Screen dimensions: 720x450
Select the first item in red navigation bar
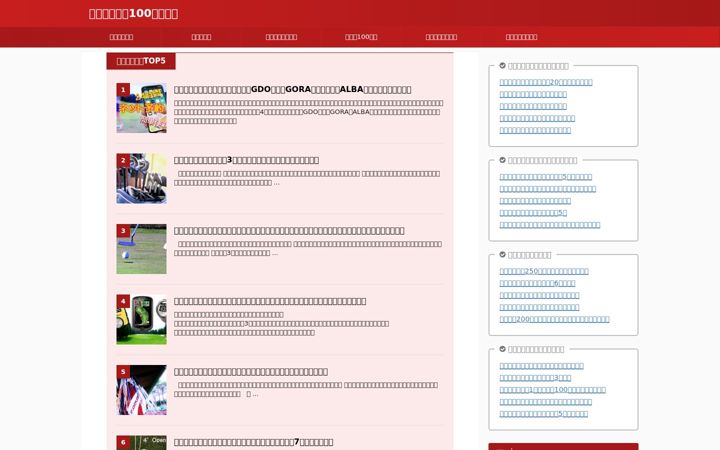121,37
